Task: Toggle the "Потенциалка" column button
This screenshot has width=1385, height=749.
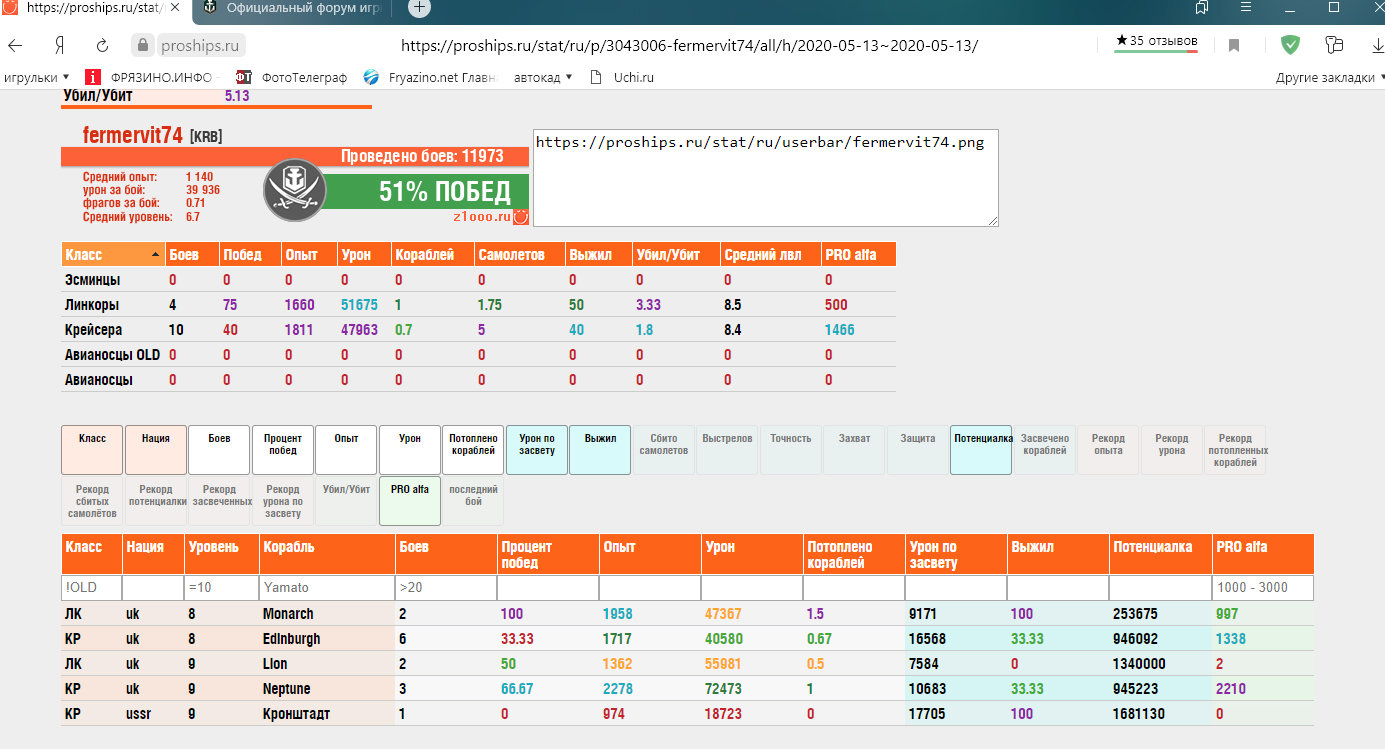Action: point(982,450)
